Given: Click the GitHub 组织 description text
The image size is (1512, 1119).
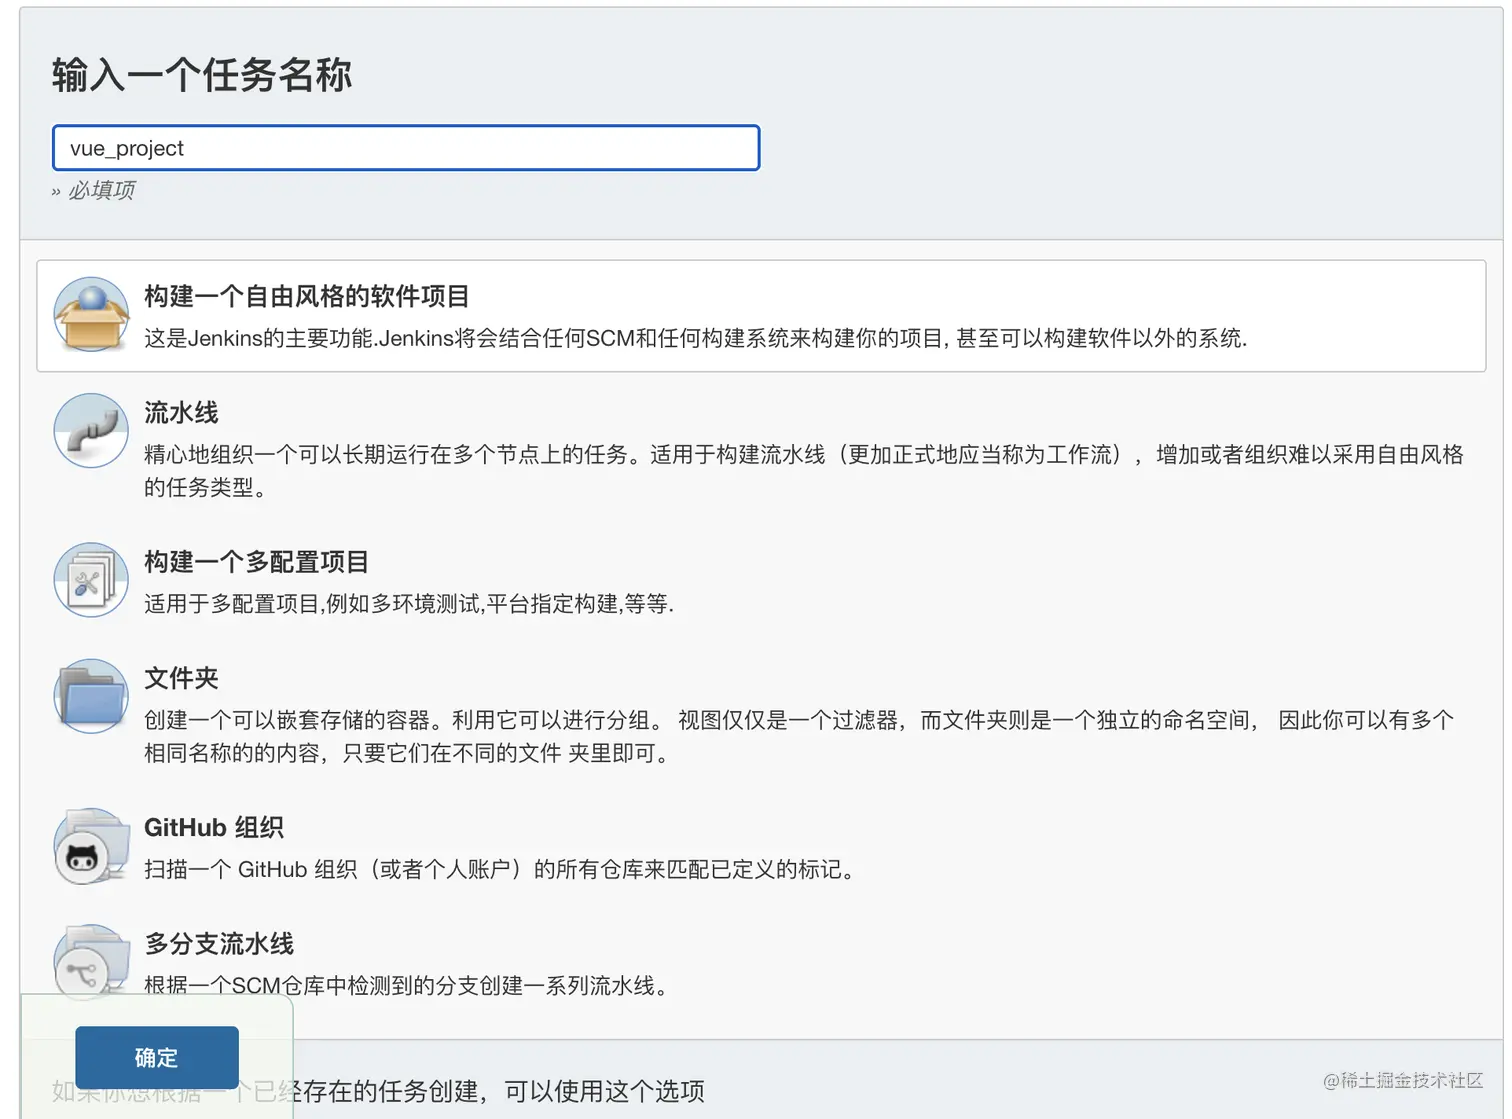Looking at the screenshot, I should click(x=500, y=869).
